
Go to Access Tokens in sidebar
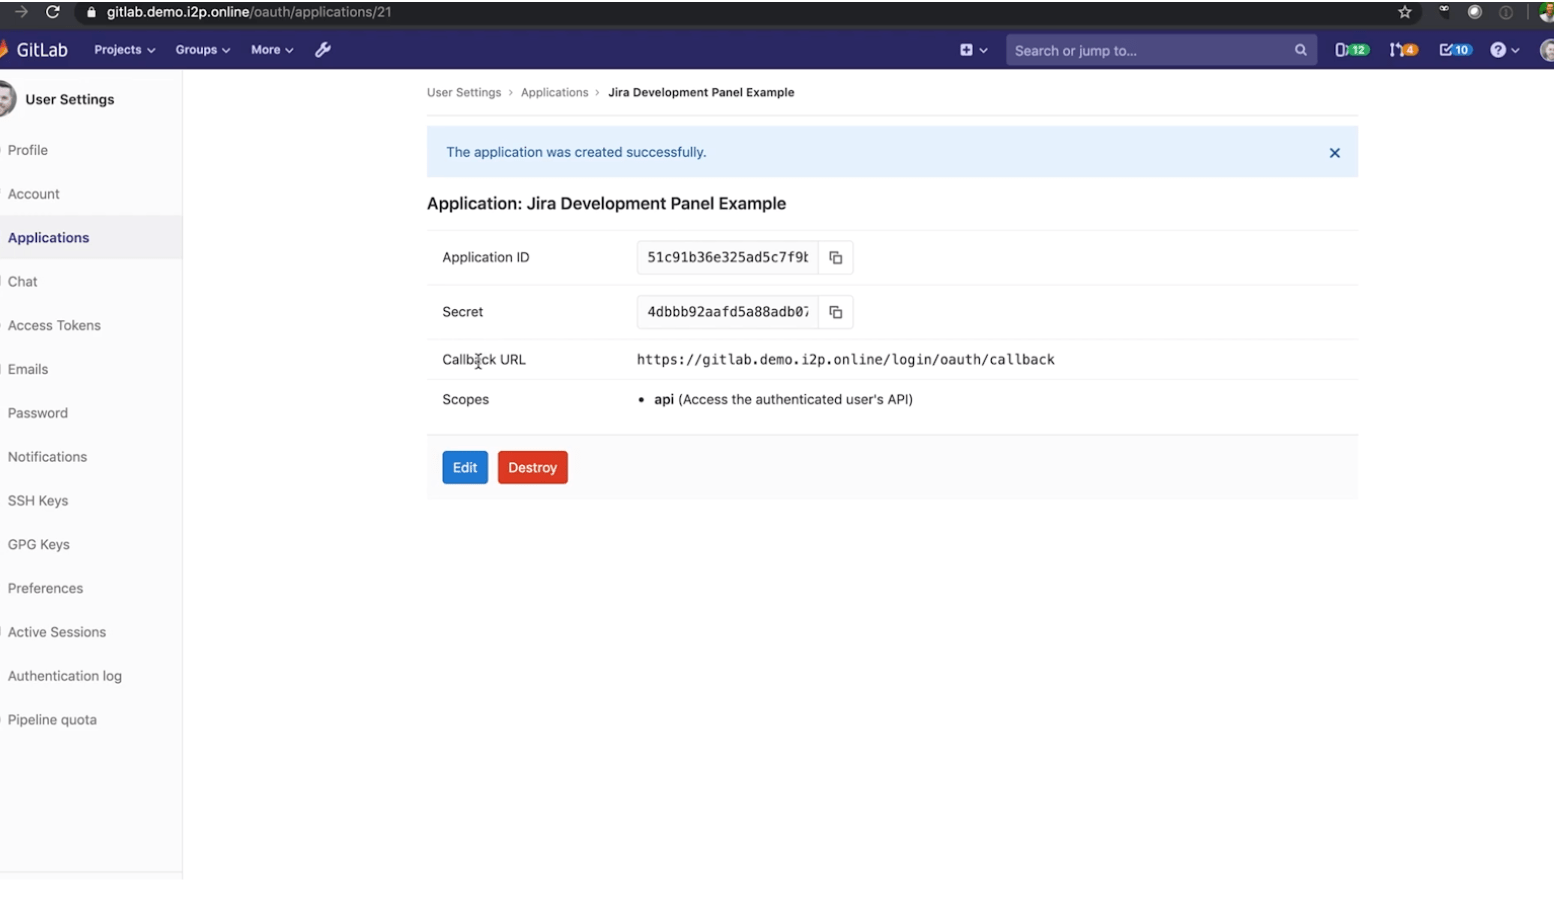[54, 325]
